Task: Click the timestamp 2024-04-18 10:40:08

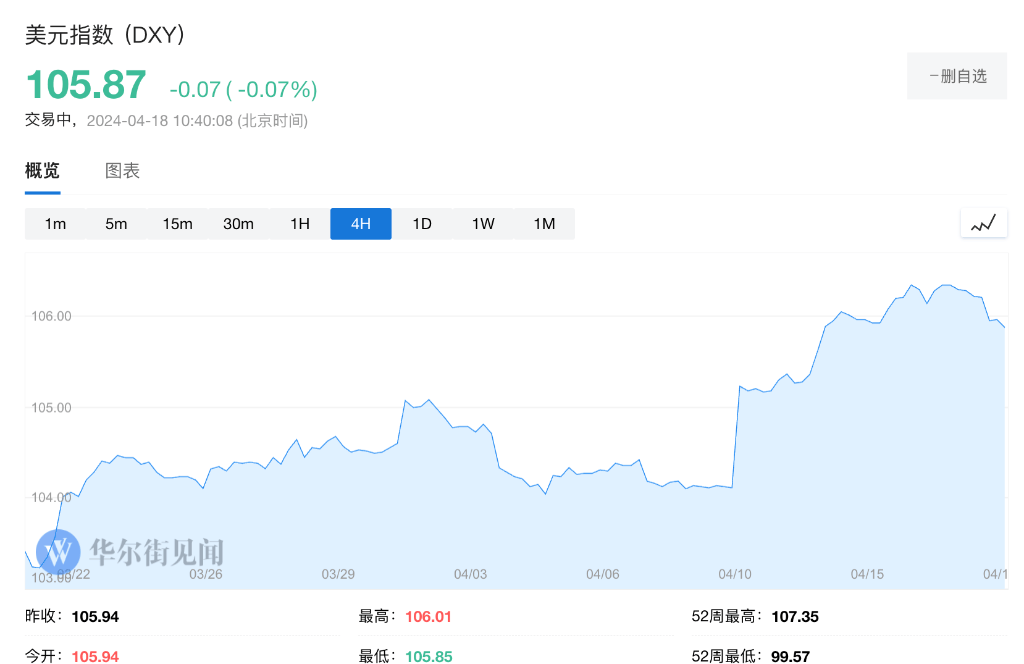Action: coord(160,121)
